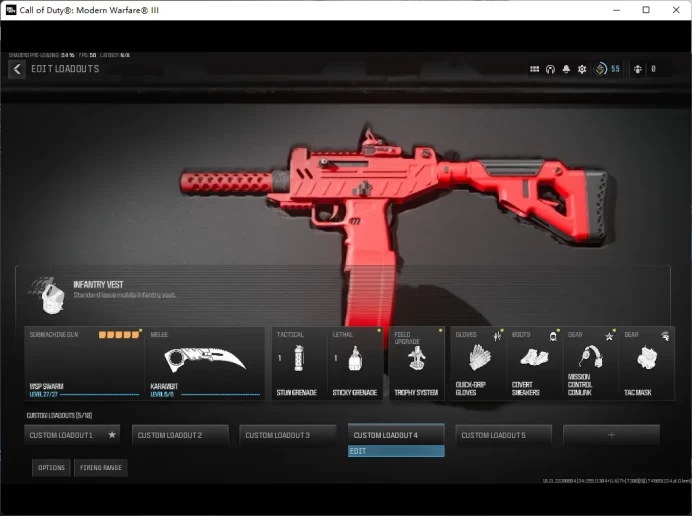Select the Trophy System field upgrade
The image size is (692, 516).
coord(417,363)
